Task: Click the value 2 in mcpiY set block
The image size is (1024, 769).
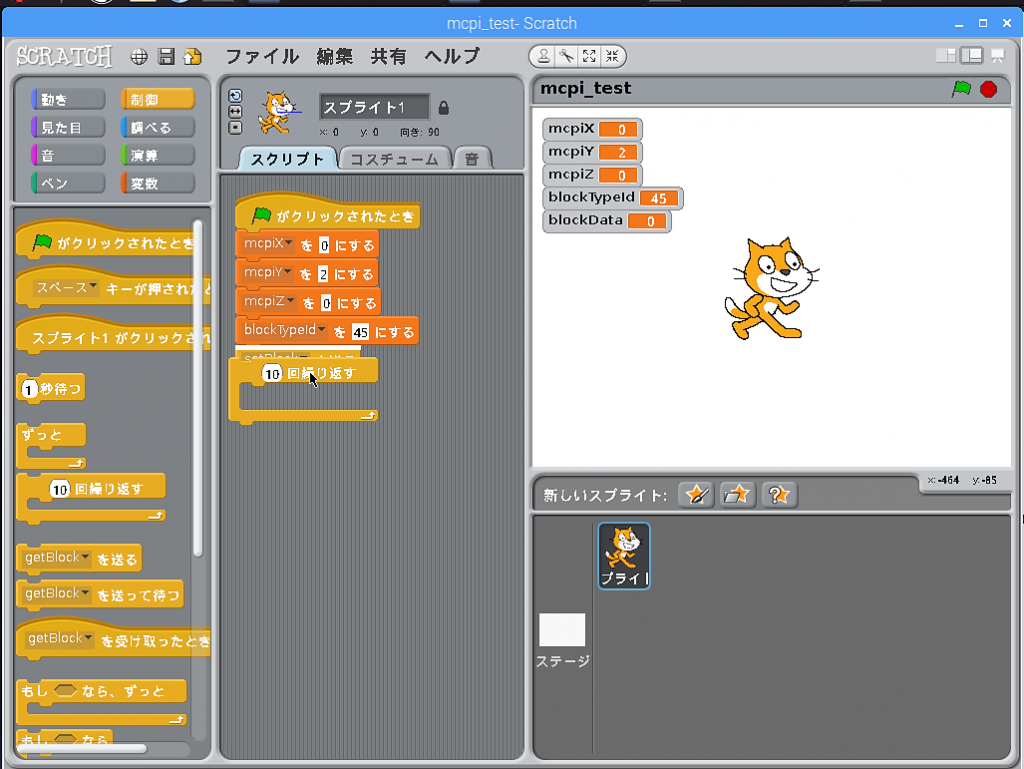Action: (x=323, y=274)
